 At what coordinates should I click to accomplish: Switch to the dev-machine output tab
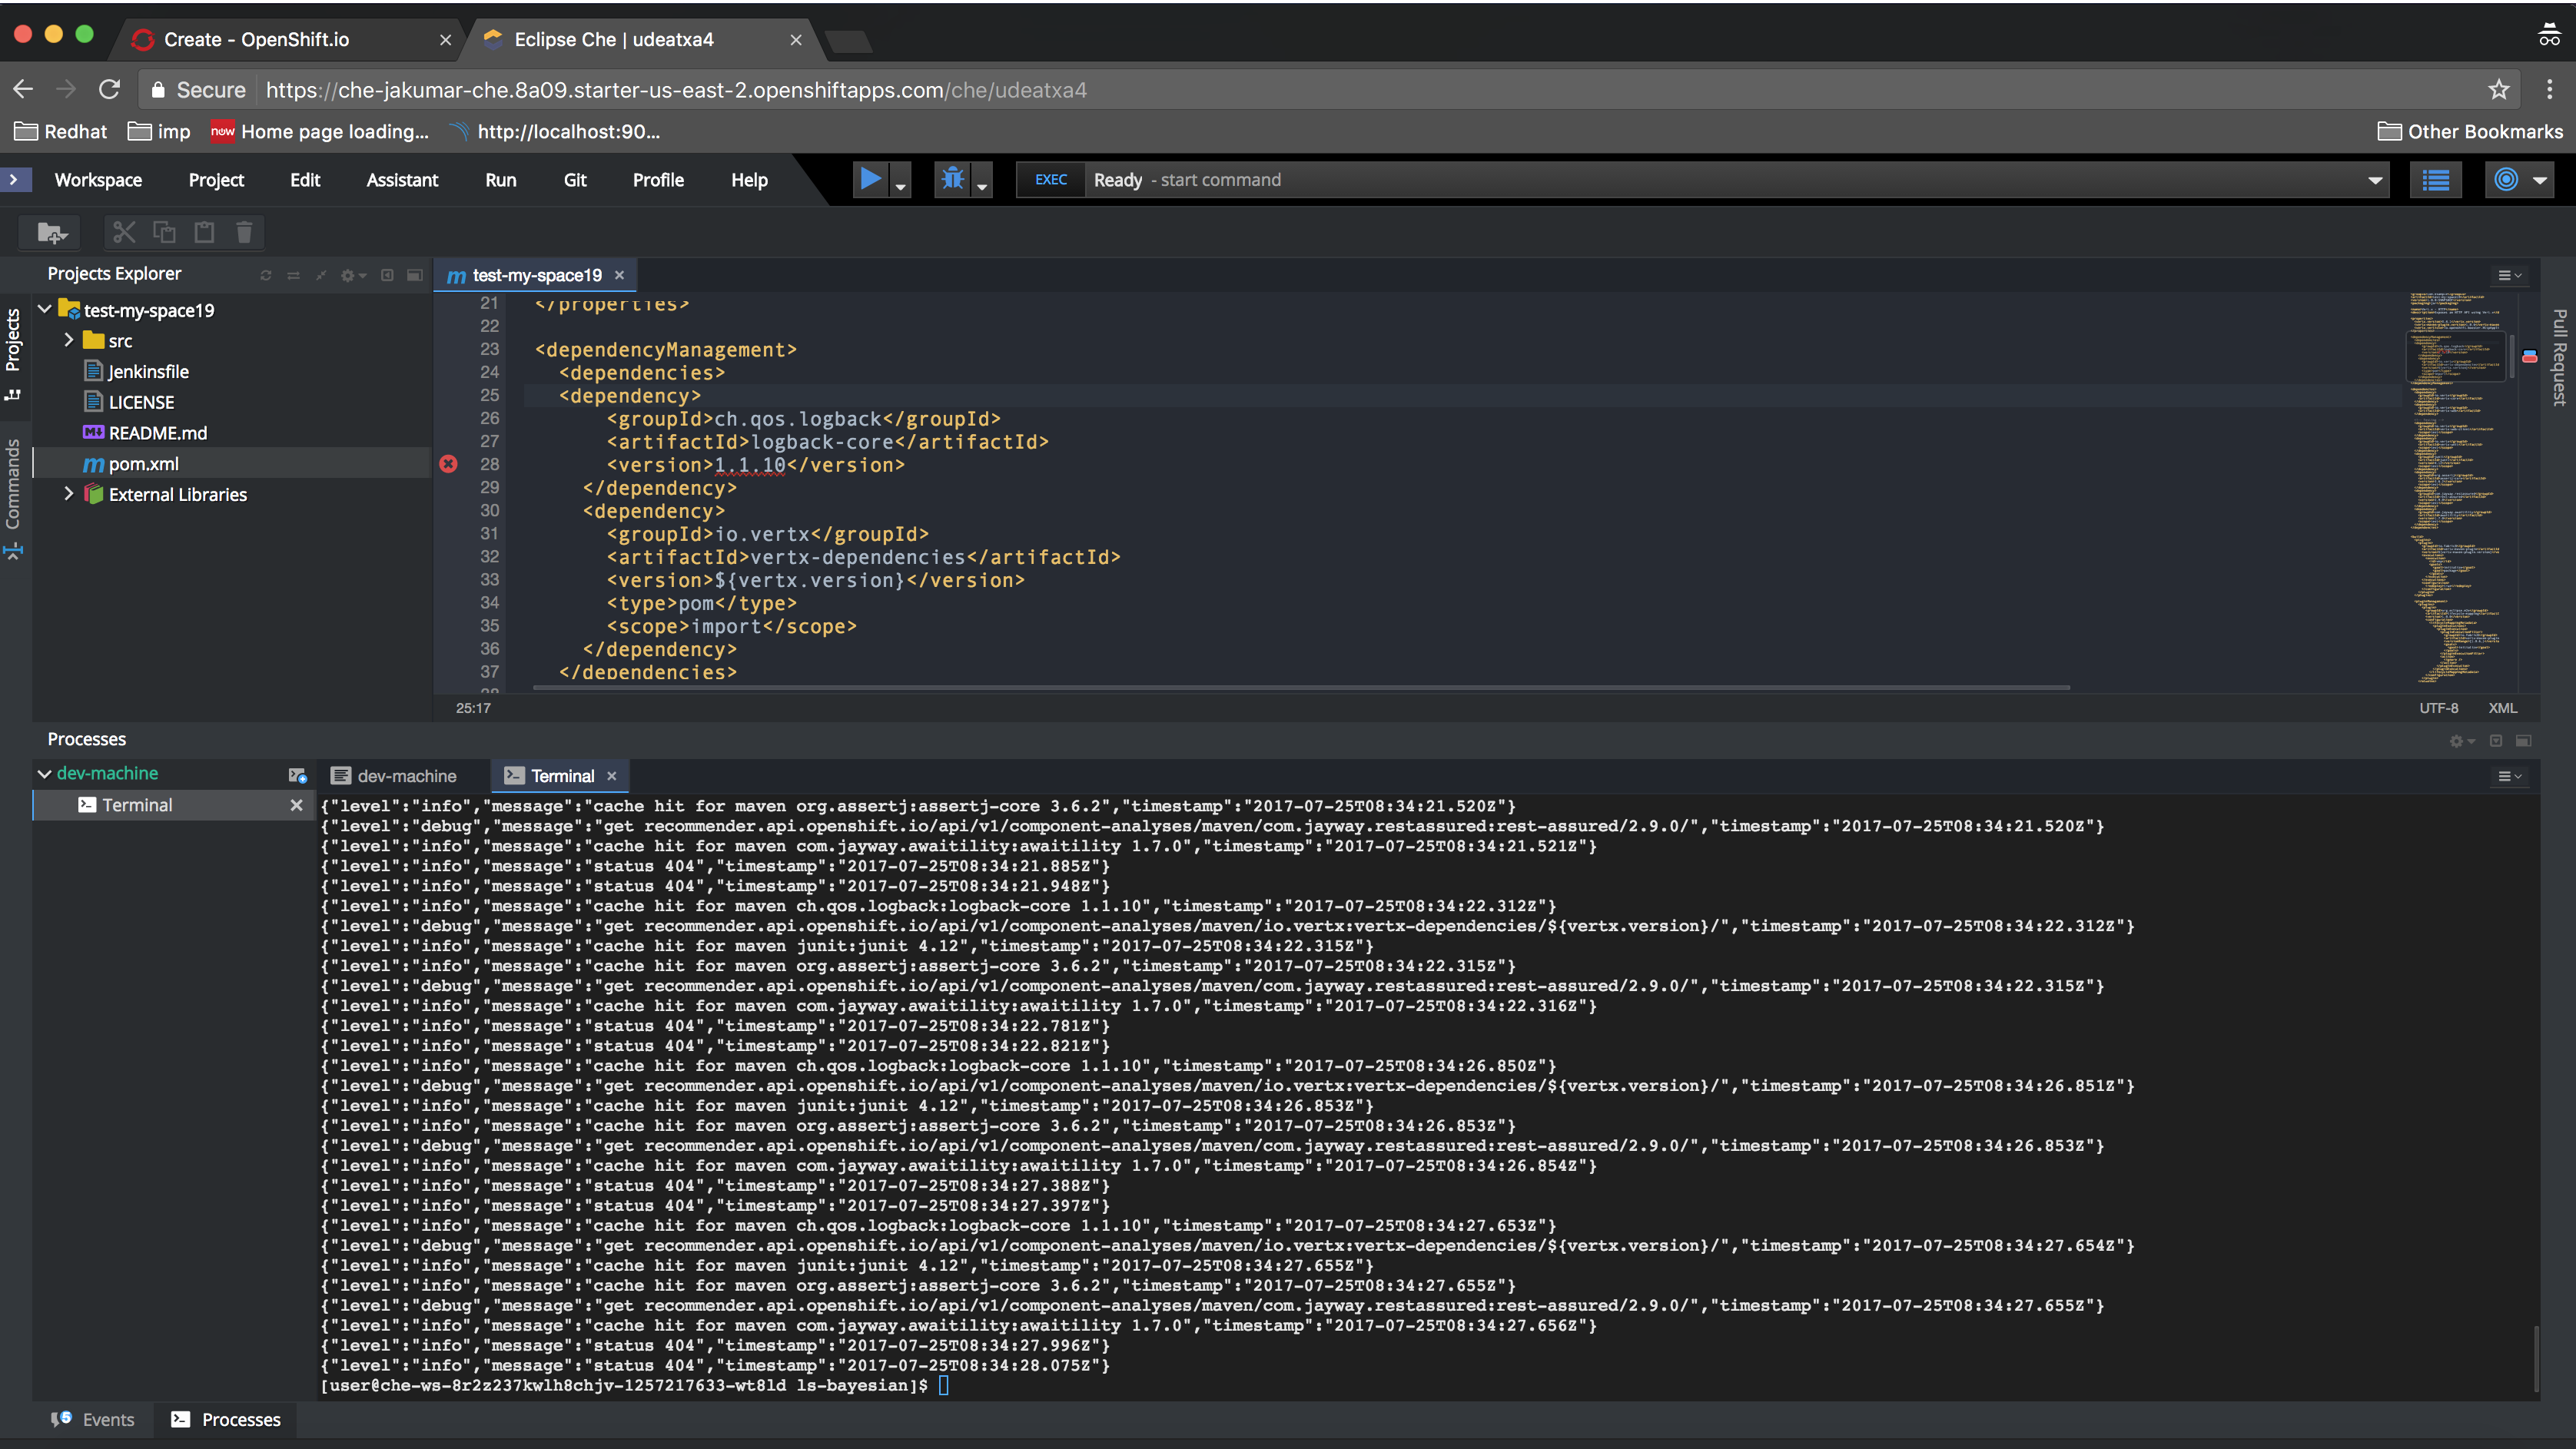click(x=394, y=776)
